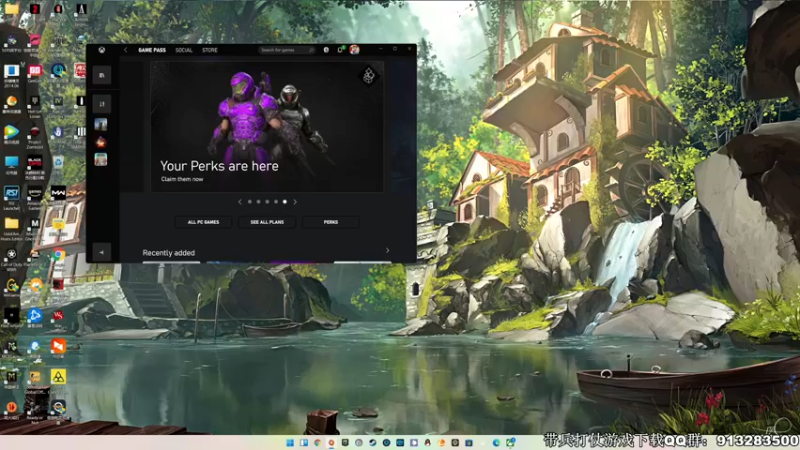Viewport: 800px width, 450px height.
Task: Open the notifications bell with green badge
Action: coord(340,49)
